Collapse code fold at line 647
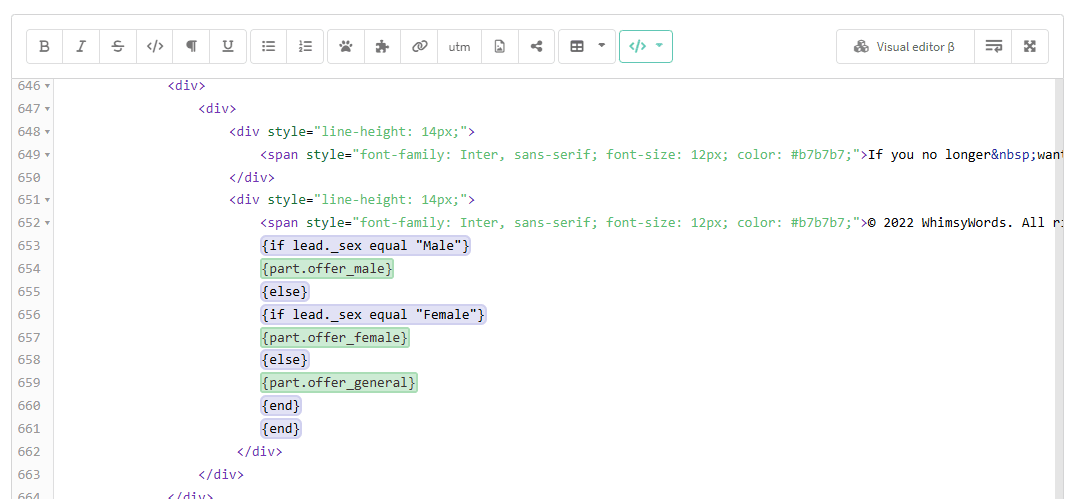The width and height of the screenshot is (1075, 499). coord(47,109)
